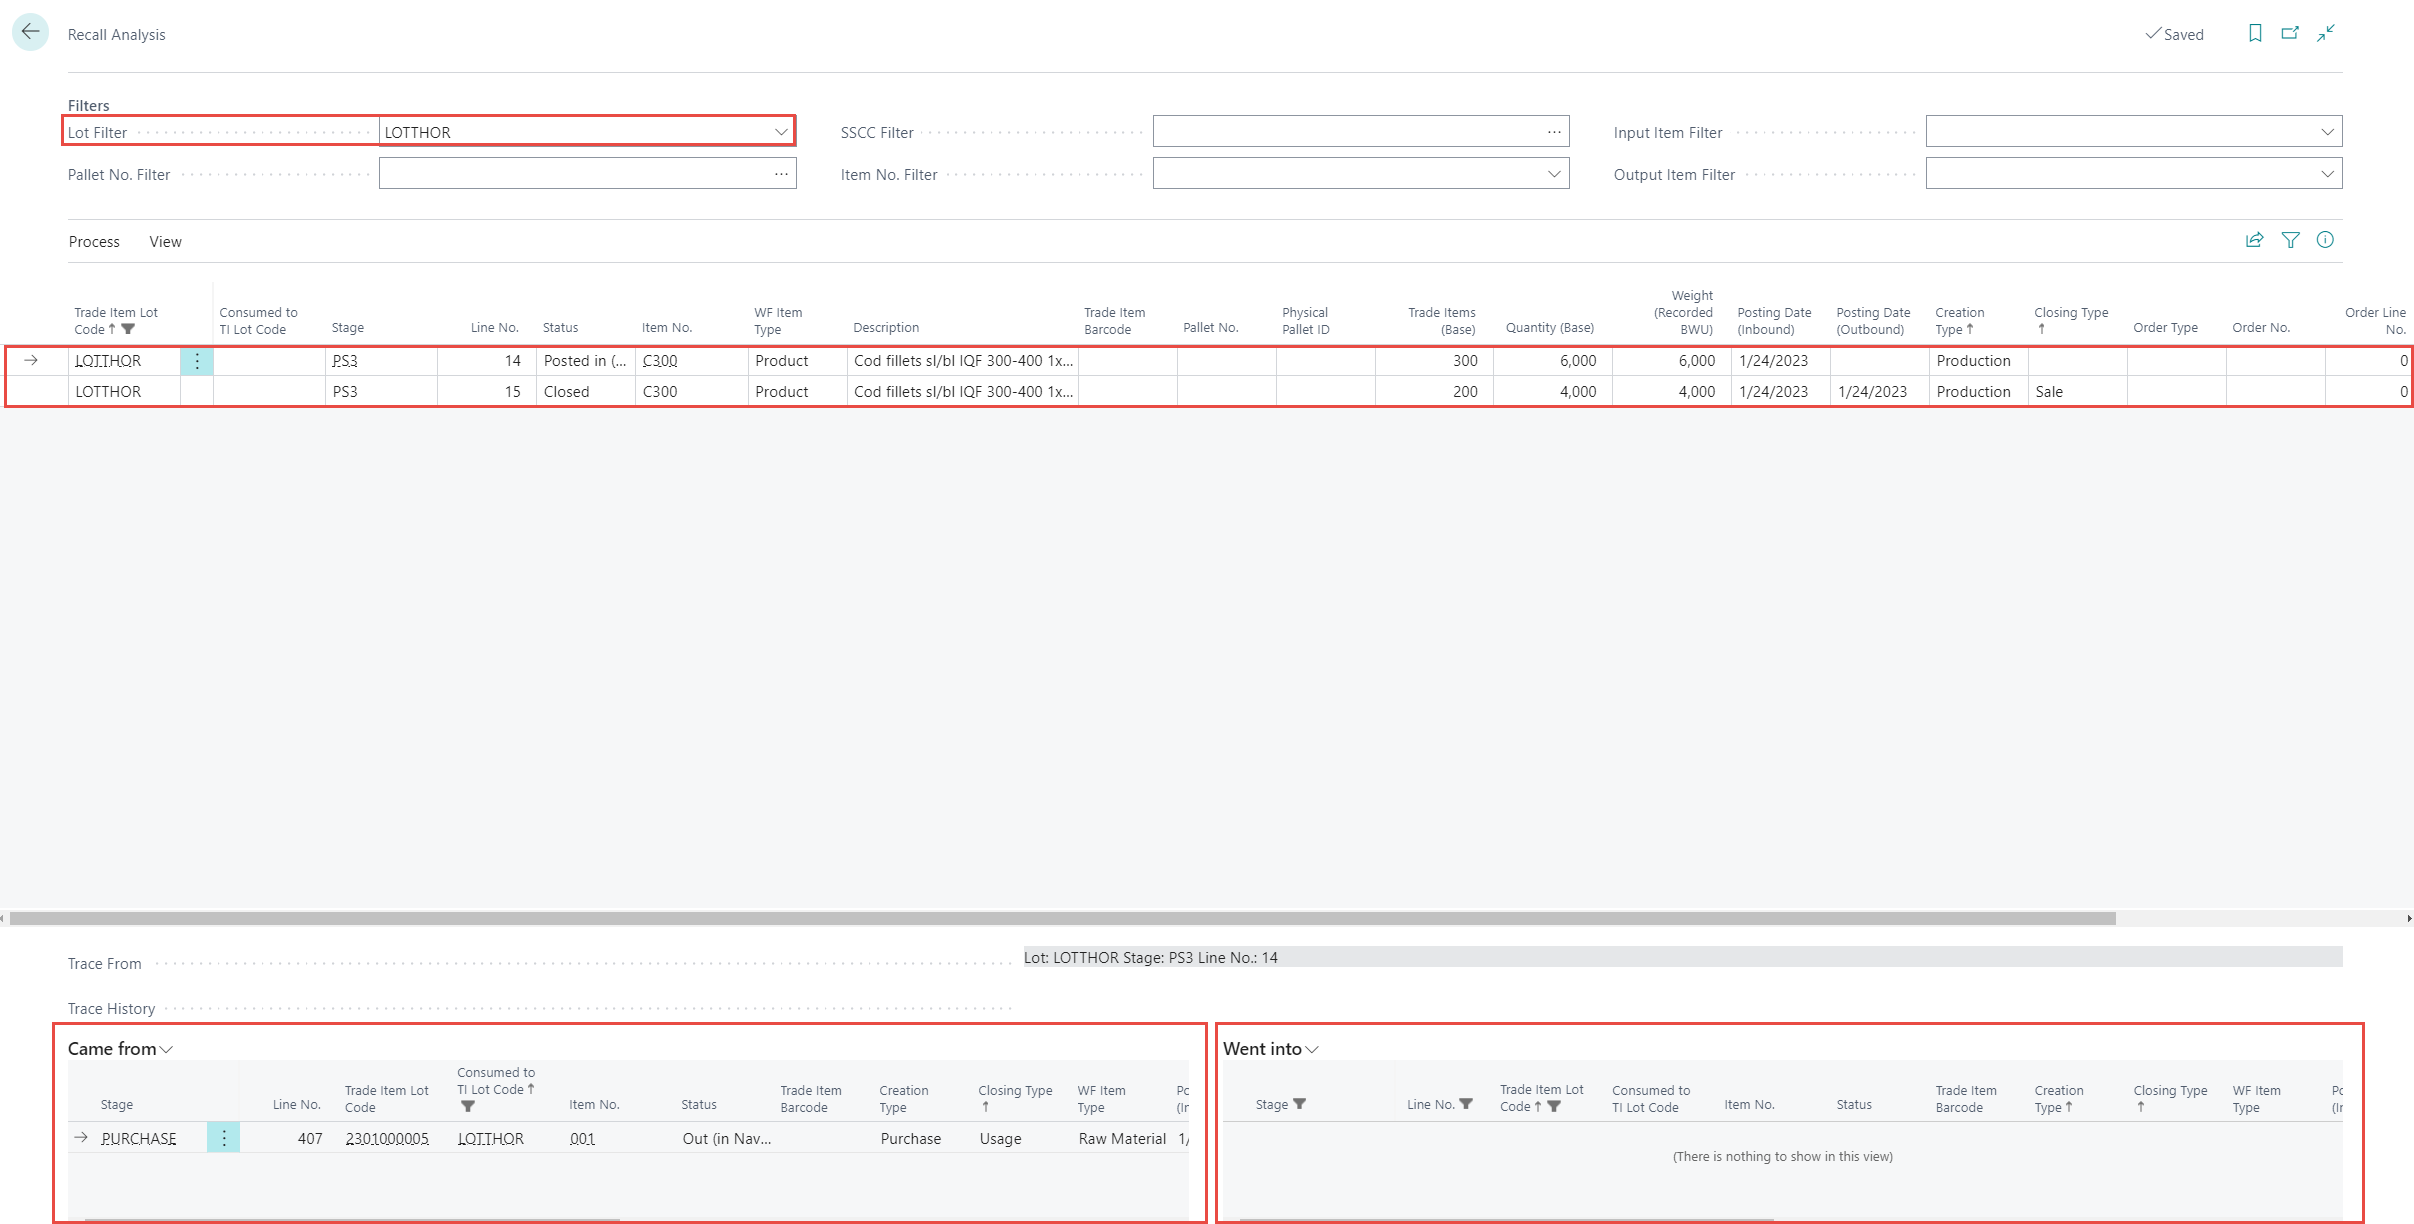Click the main table horizontal scrollbar

point(1062,918)
